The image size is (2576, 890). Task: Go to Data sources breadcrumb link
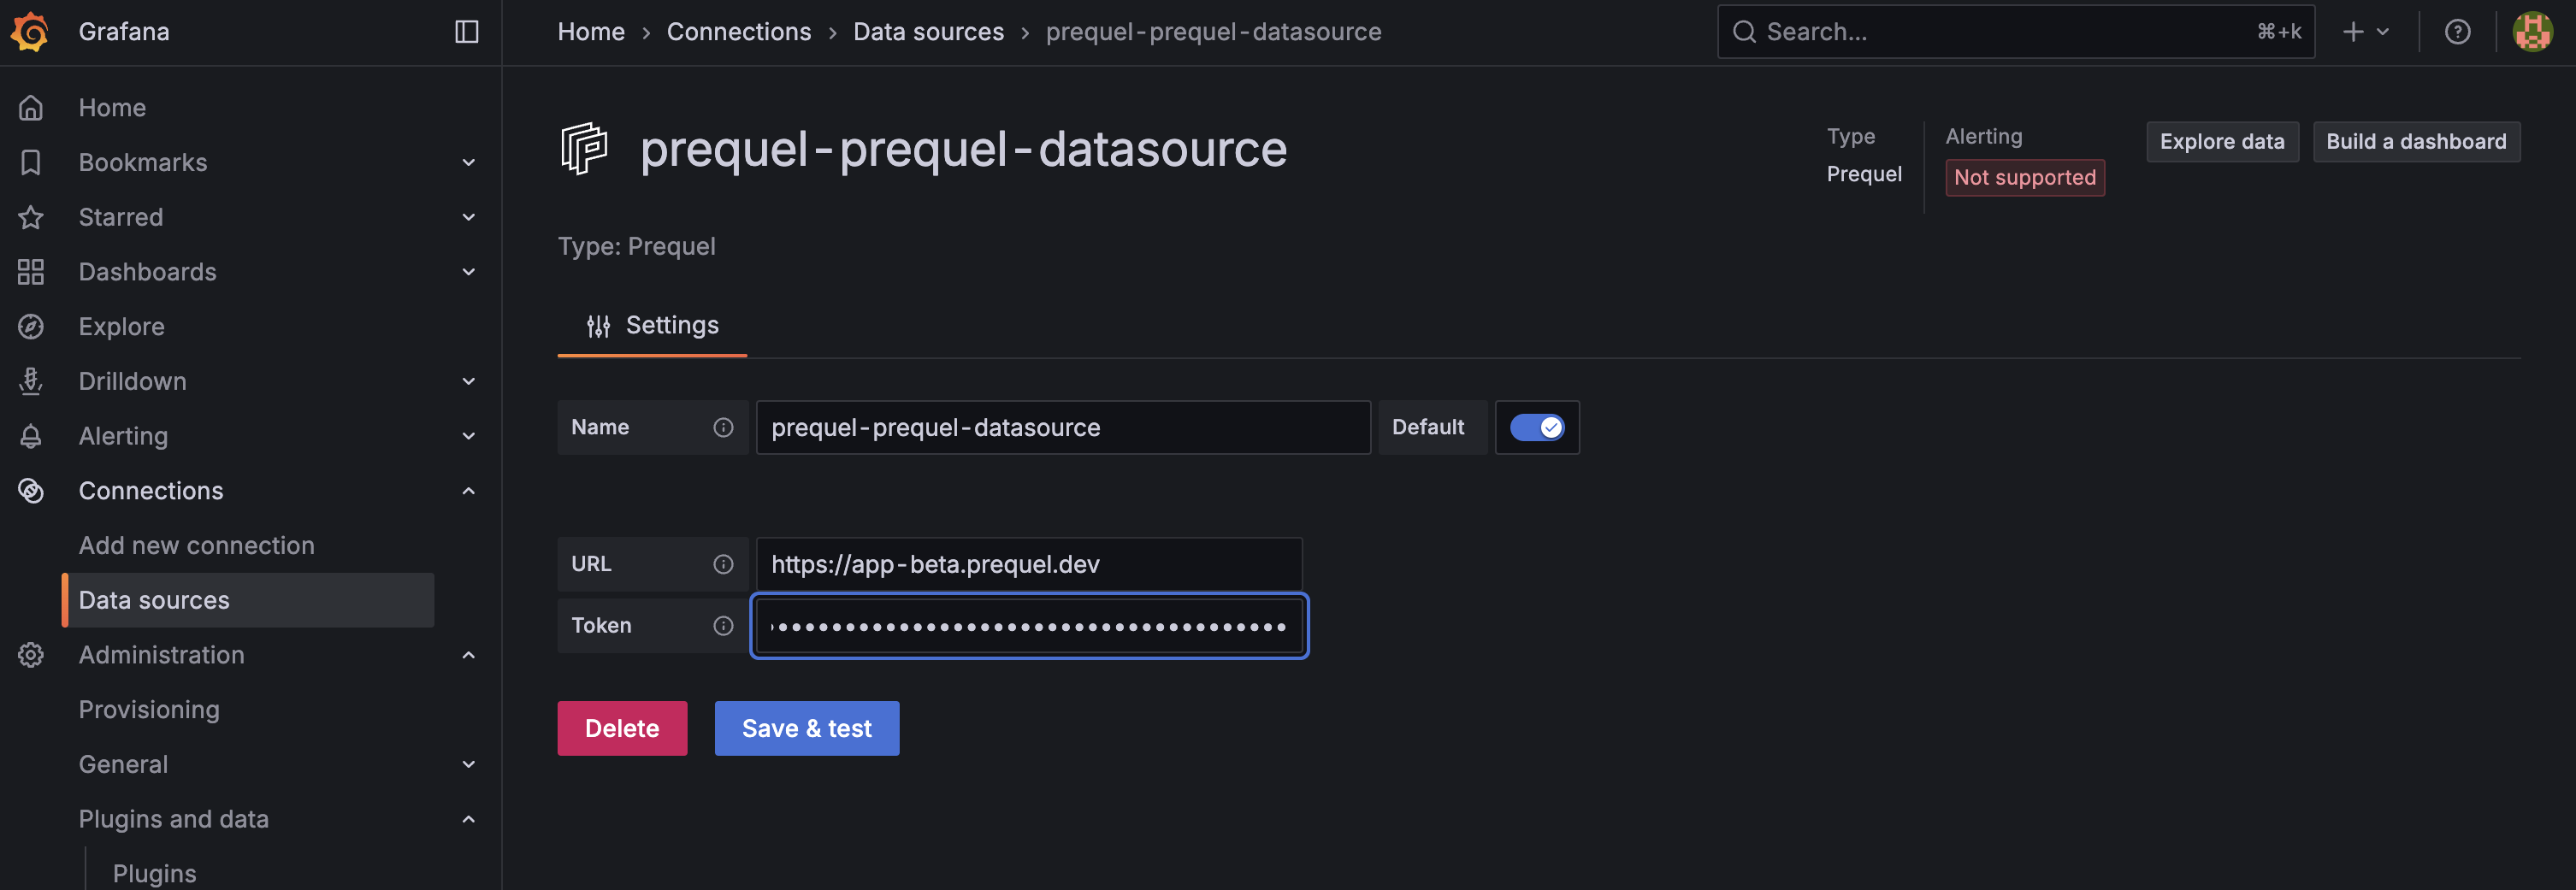tap(928, 32)
